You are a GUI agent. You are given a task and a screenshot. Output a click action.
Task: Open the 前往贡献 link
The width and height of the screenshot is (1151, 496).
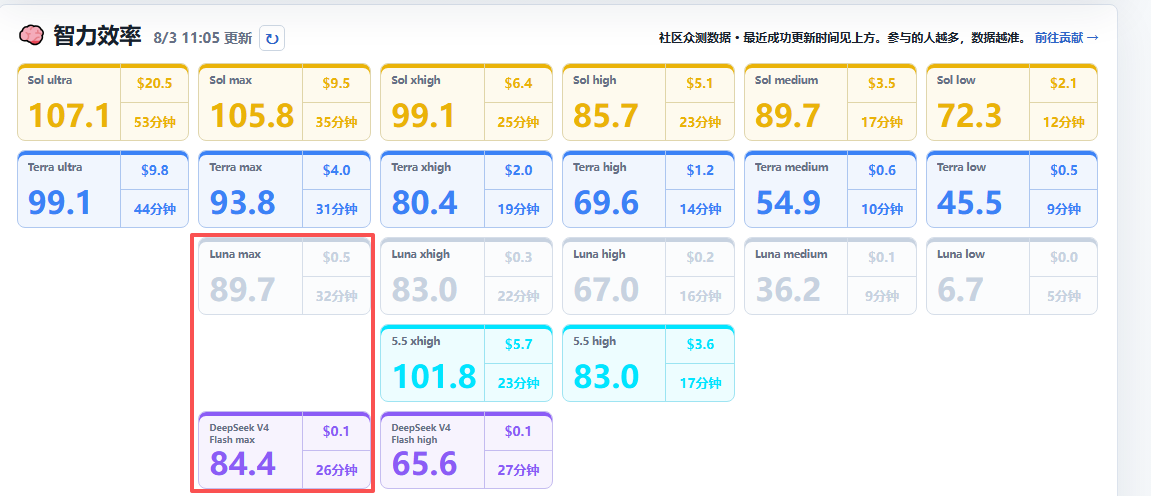tap(1067, 37)
